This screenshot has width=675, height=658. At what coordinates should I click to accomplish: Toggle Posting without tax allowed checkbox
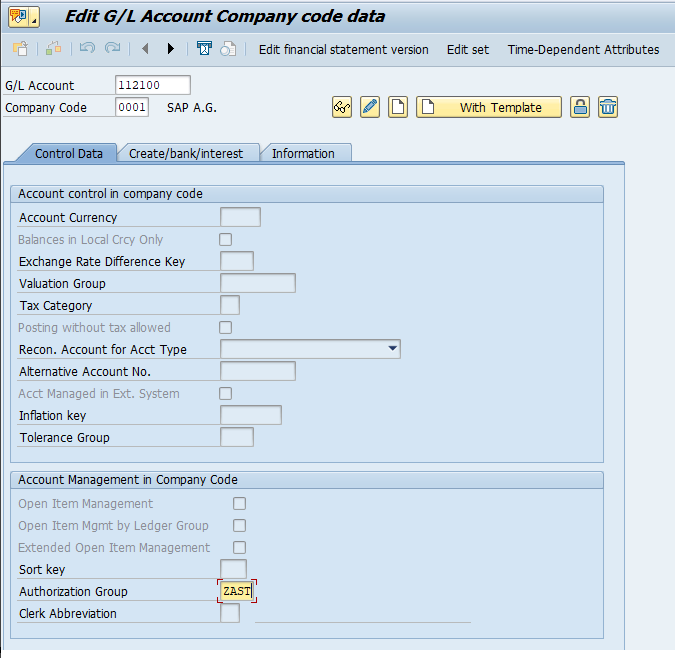[x=226, y=327]
